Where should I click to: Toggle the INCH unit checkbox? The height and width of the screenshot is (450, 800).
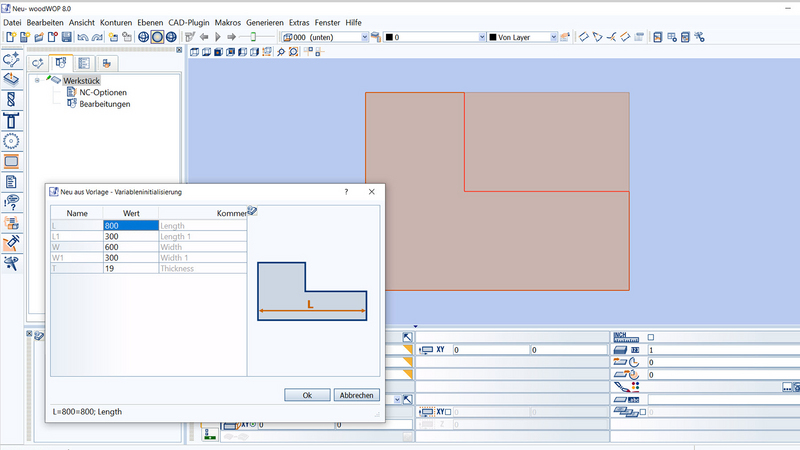(x=650, y=337)
